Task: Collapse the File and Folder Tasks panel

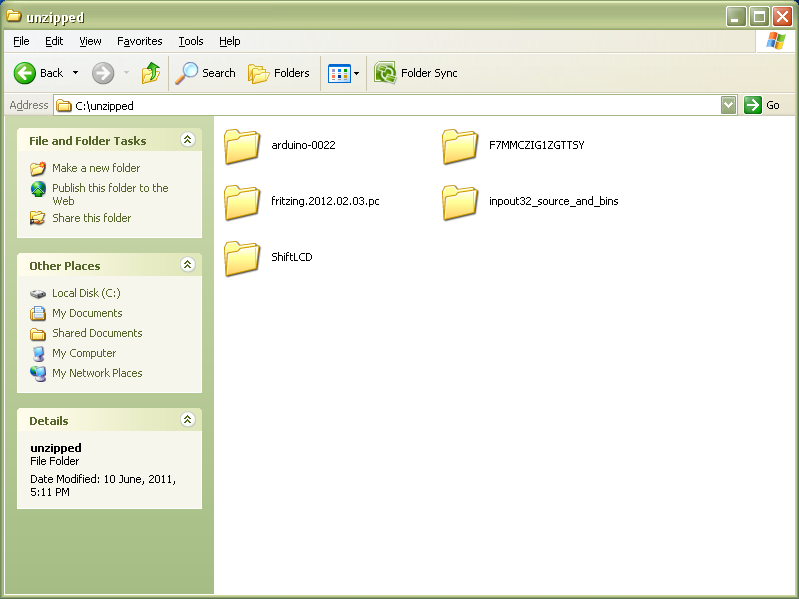Action: (188, 140)
